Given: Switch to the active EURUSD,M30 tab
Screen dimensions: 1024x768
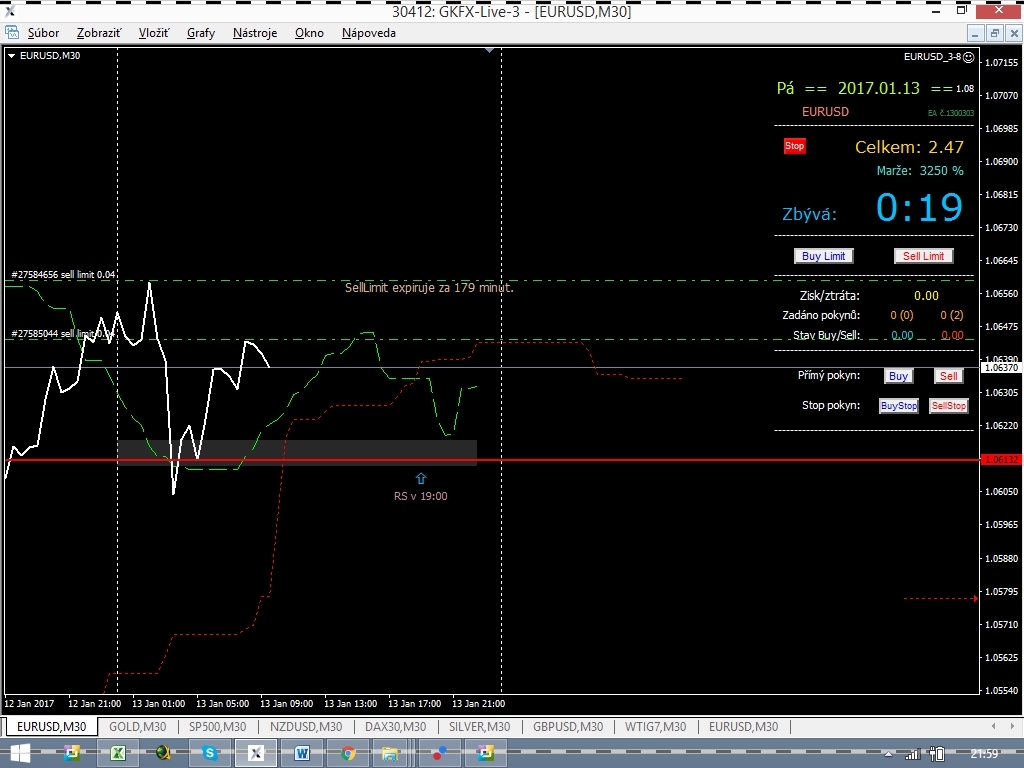Looking at the screenshot, I should point(52,726).
